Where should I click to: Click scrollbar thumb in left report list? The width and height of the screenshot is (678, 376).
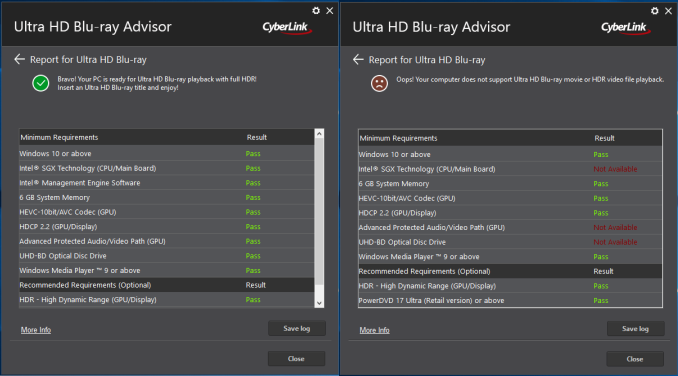click(x=319, y=211)
